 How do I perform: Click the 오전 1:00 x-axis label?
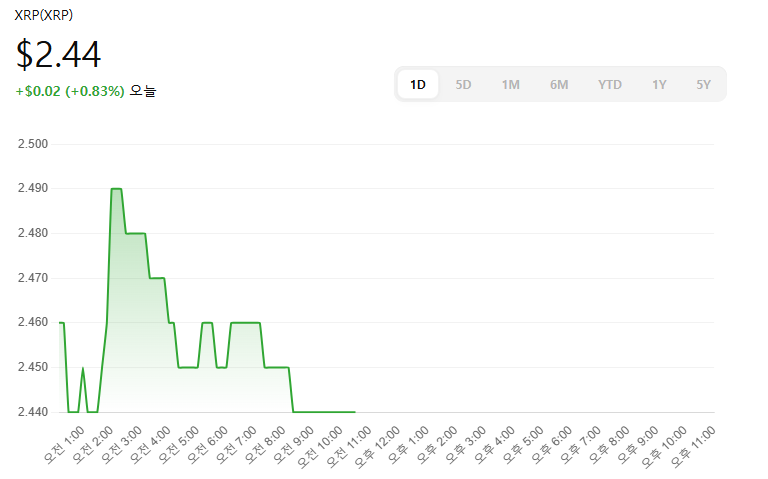64,445
